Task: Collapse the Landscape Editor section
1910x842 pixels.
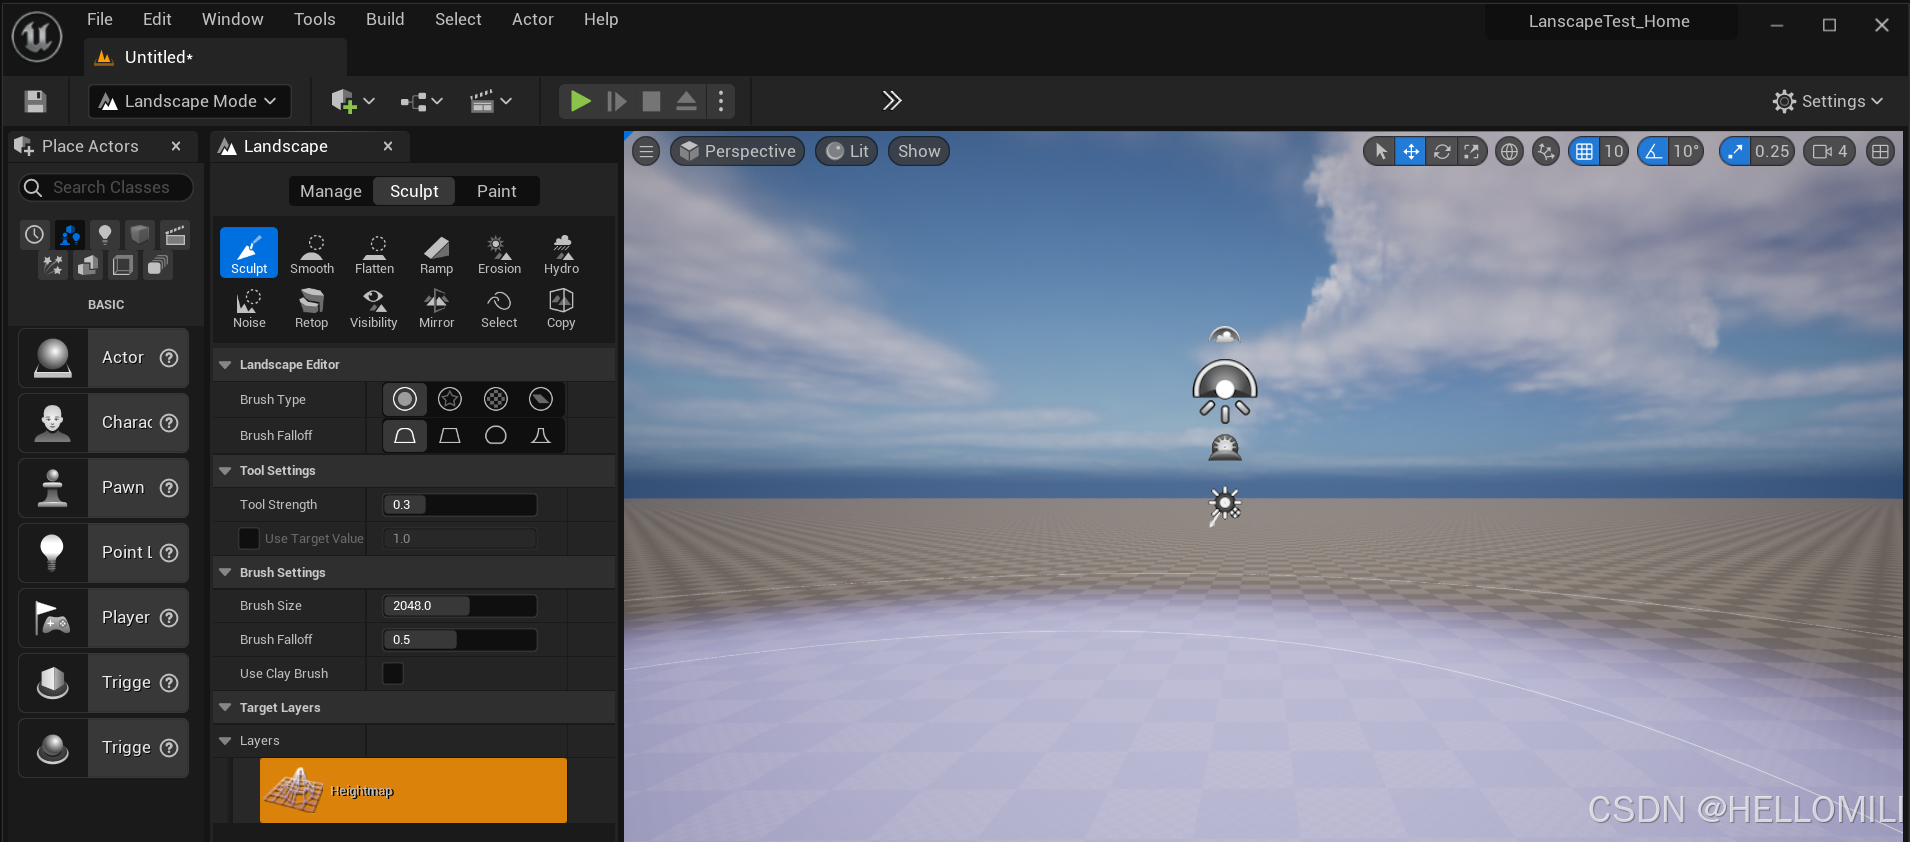Action: pyautogui.click(x=225, y=365)
